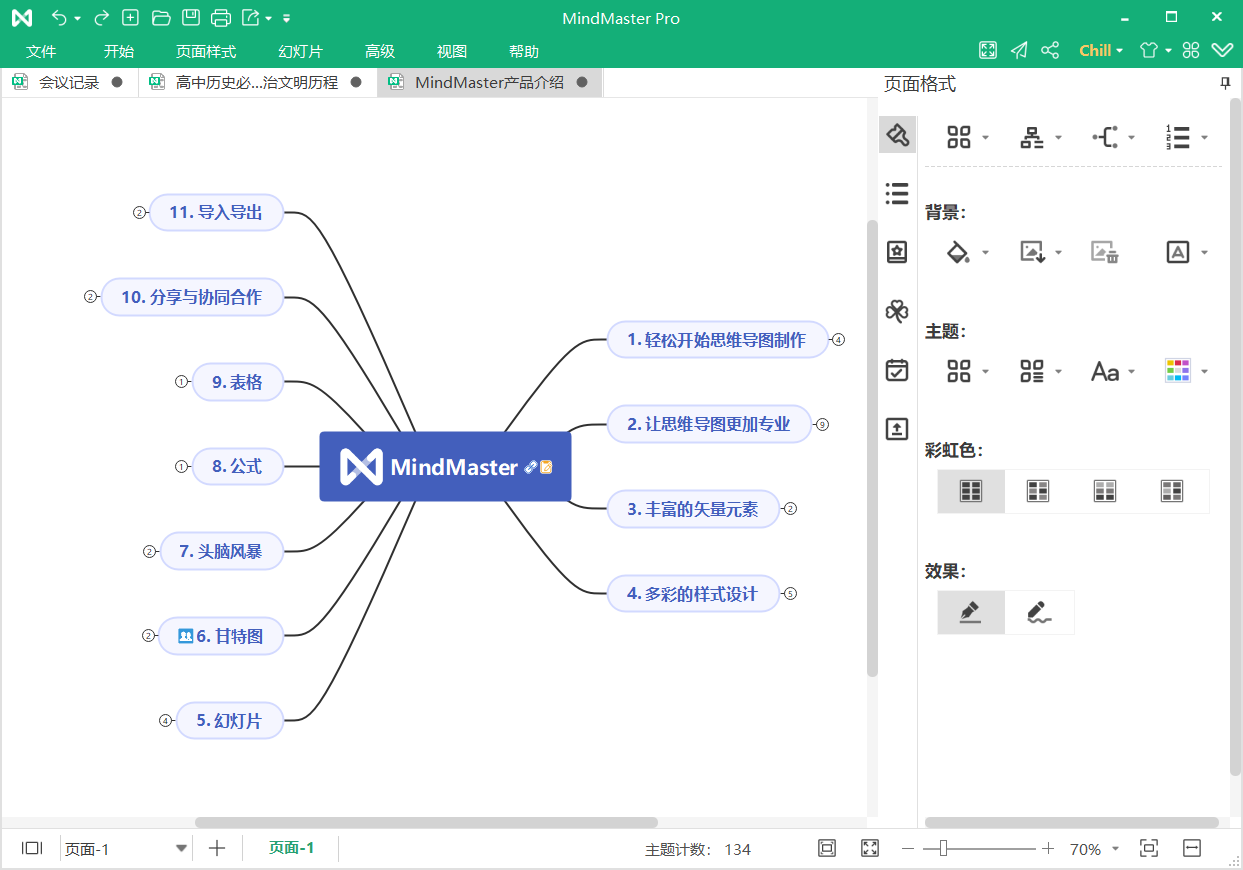
Task: Undo the last action via the curved arrow
Action: pyautogui.click(x=60, y=18)
